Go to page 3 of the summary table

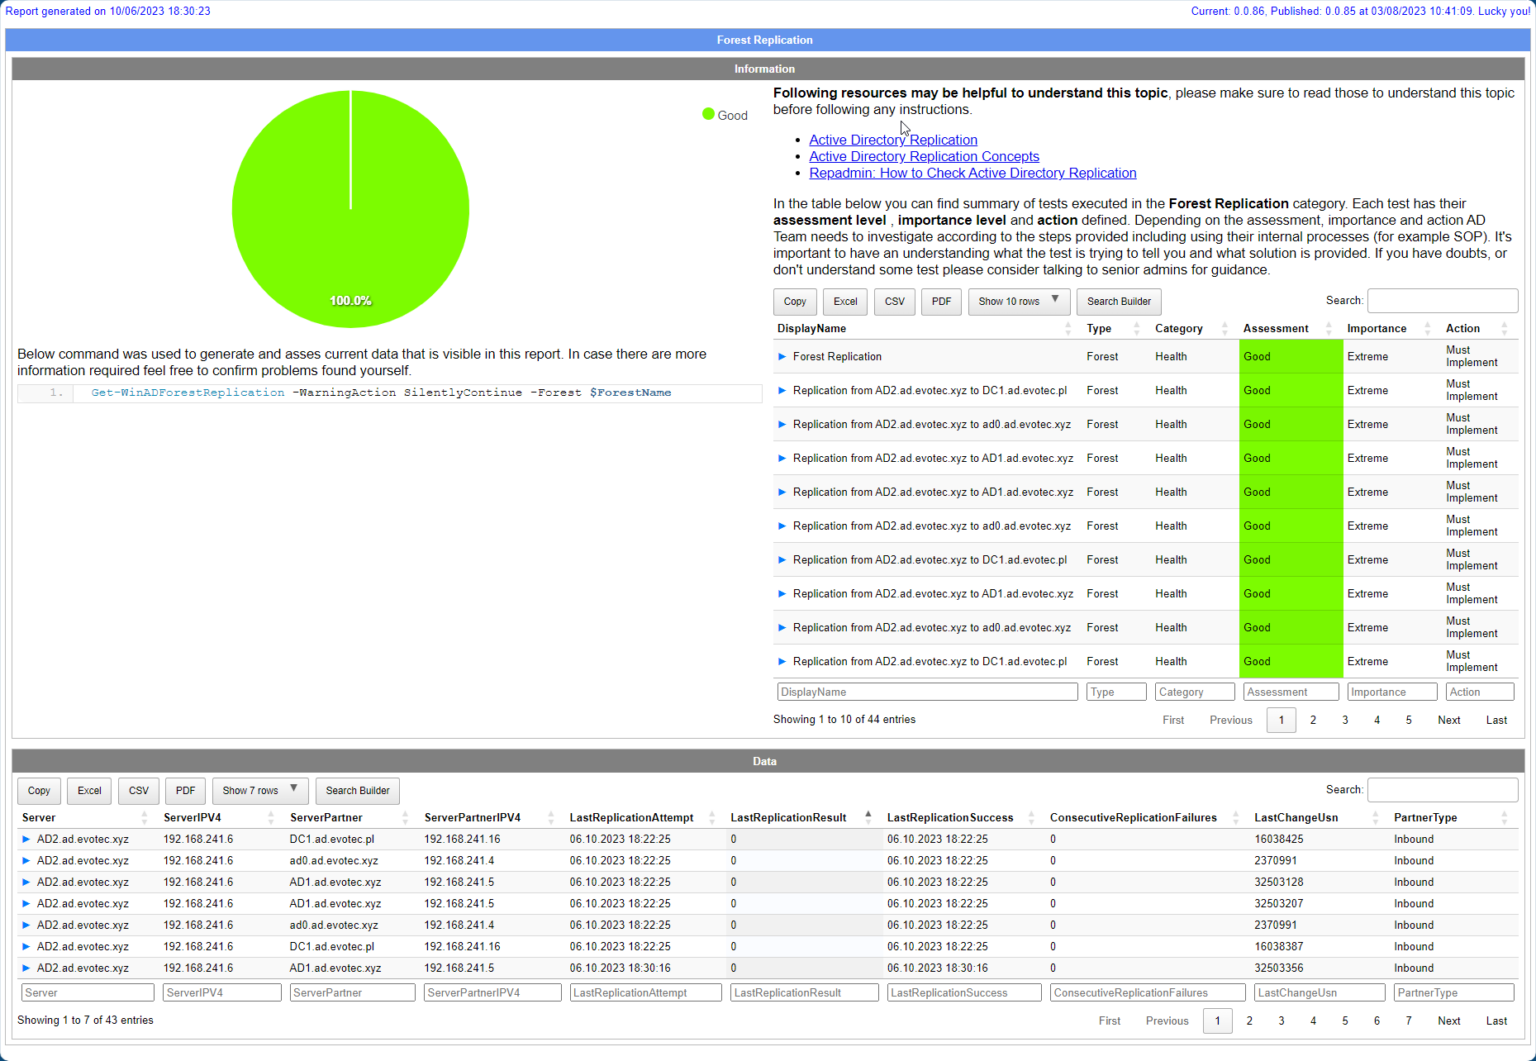point(1345,720)
